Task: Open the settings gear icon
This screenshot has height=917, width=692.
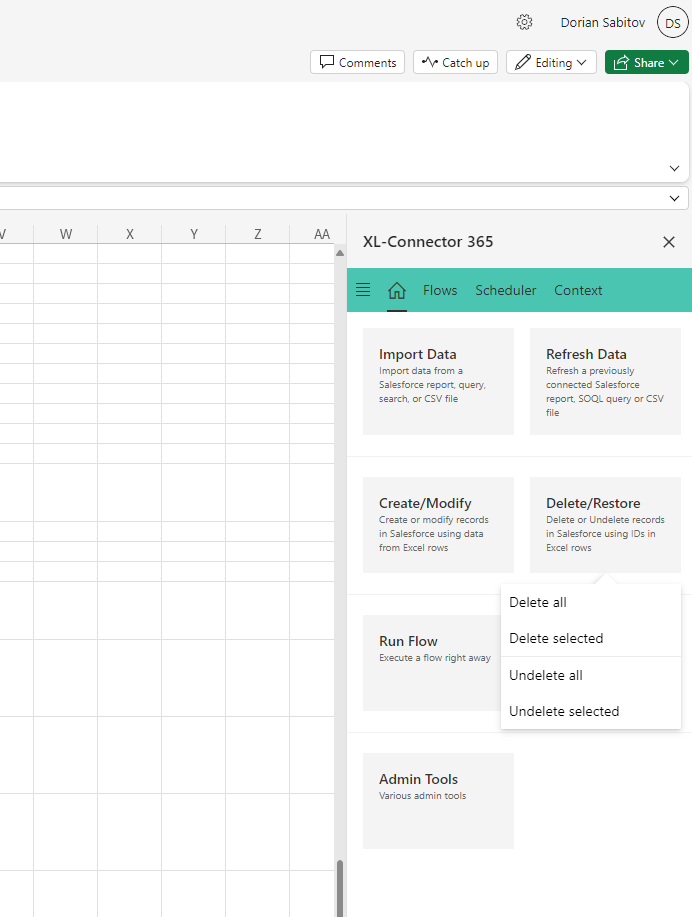Action: click(x=524, y=22)
